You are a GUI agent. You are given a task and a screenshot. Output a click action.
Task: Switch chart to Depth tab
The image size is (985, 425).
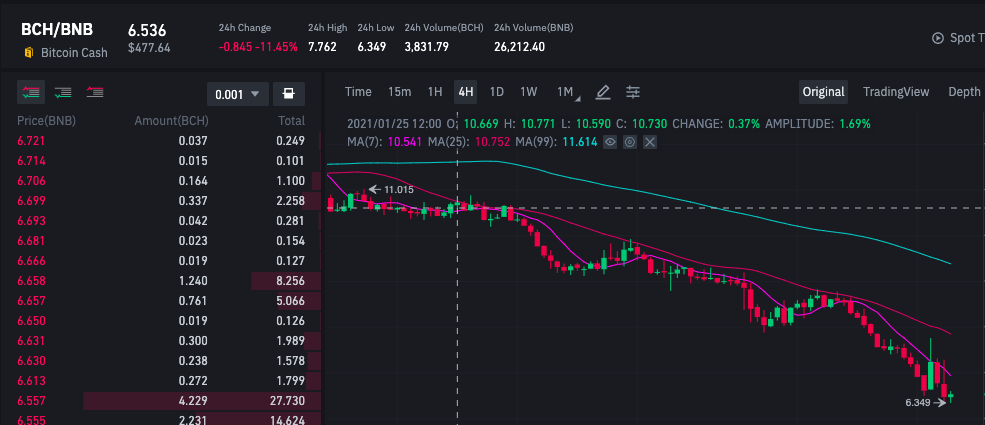[x=964, y=92]
